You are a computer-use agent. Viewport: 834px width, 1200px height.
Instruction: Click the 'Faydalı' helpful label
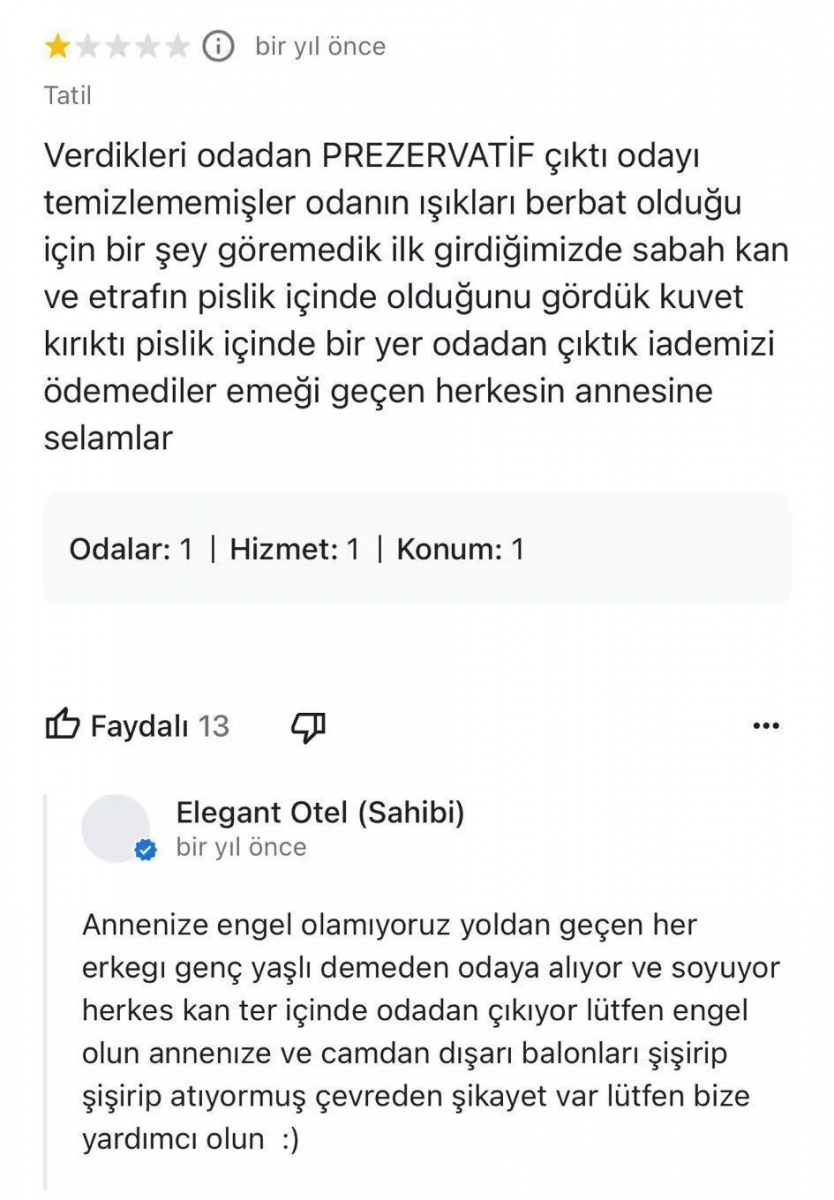coord(140,726)
